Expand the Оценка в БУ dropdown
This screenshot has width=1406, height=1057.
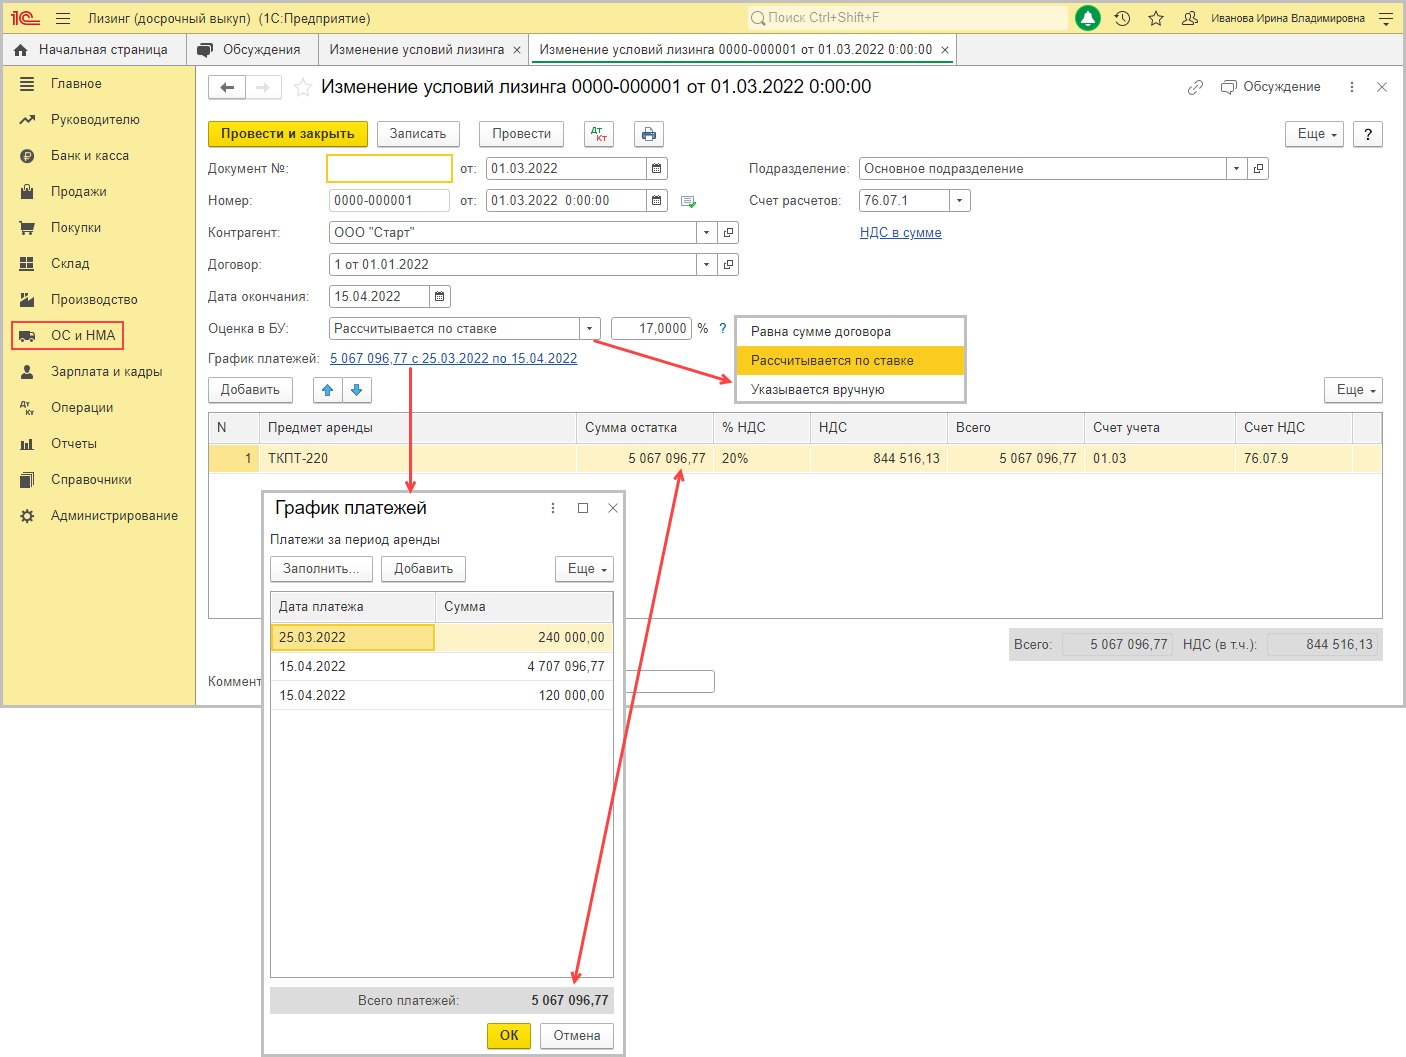589,329
